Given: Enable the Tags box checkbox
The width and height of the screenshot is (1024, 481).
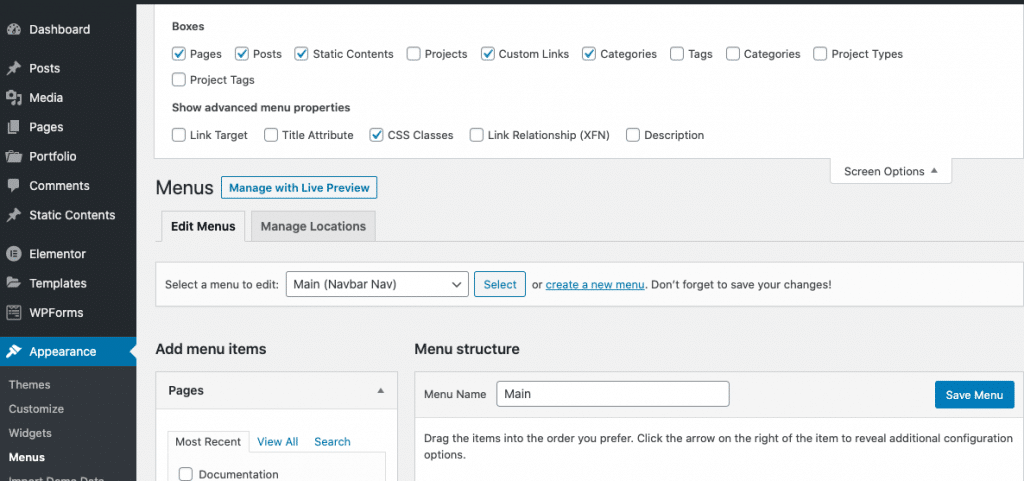Looking at the screenshot, I should click(x=677, y=54).
